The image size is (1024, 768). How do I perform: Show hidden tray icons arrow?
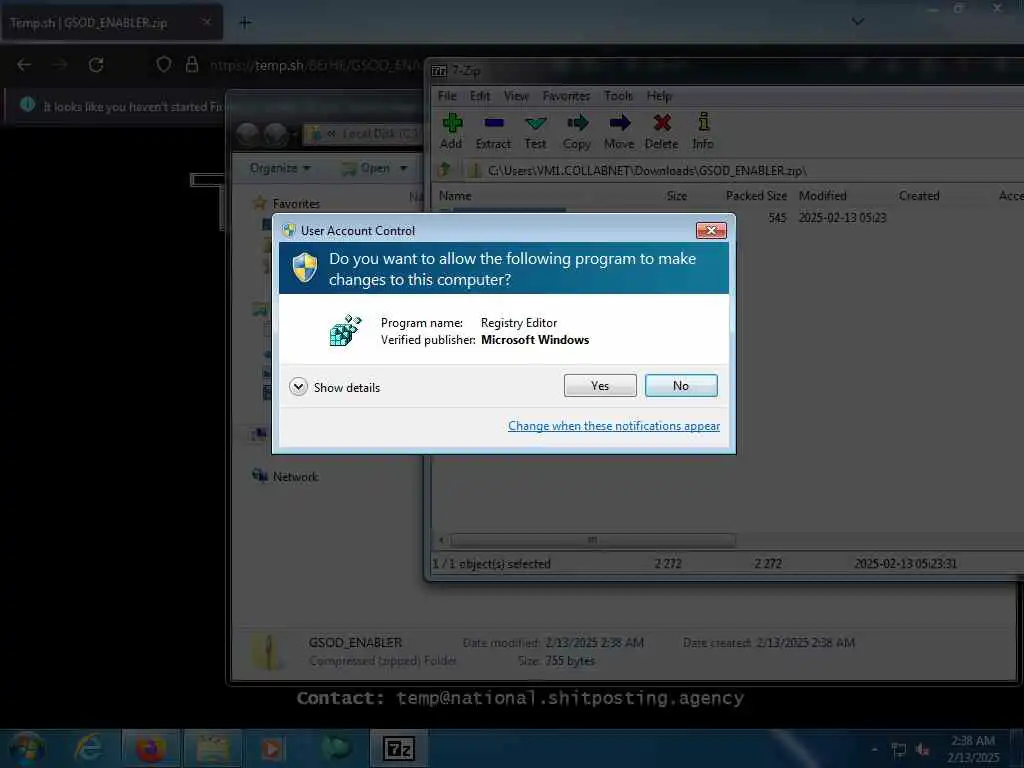874,750
